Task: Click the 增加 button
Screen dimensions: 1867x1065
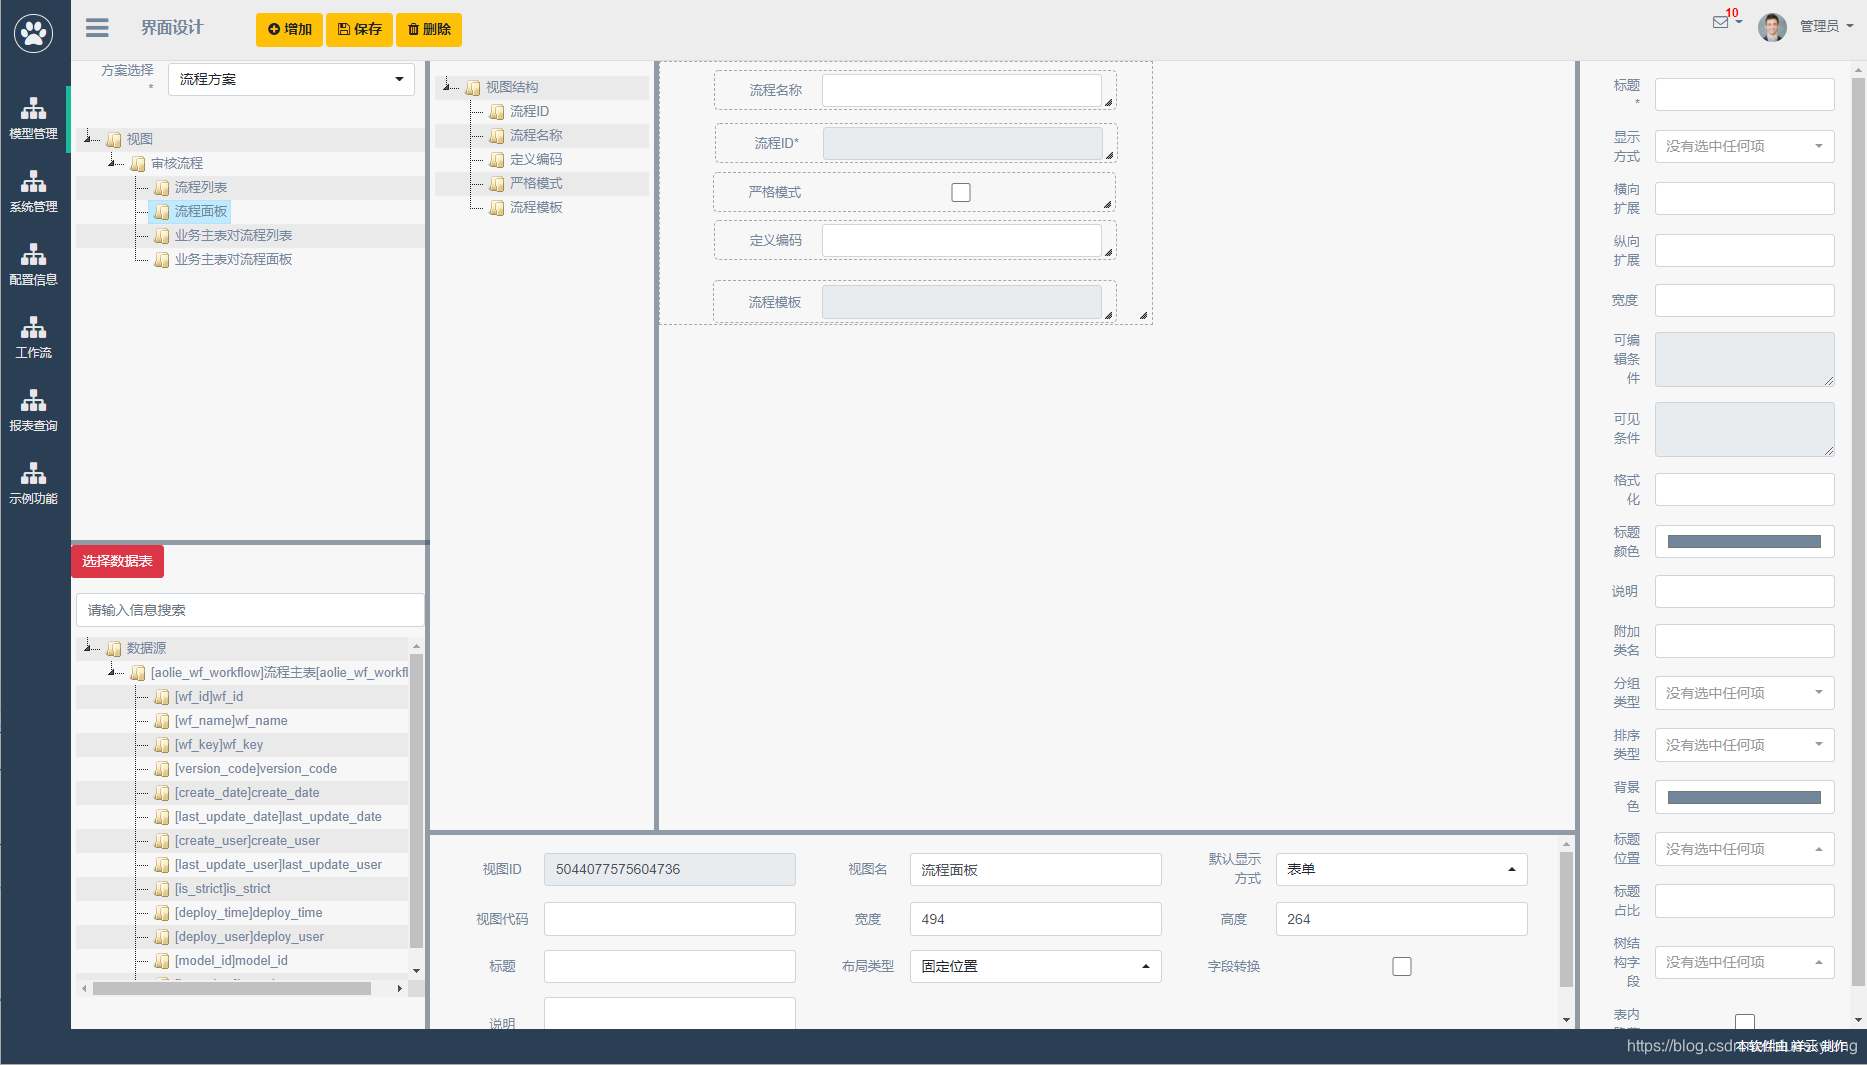Action: click(289, 29)
